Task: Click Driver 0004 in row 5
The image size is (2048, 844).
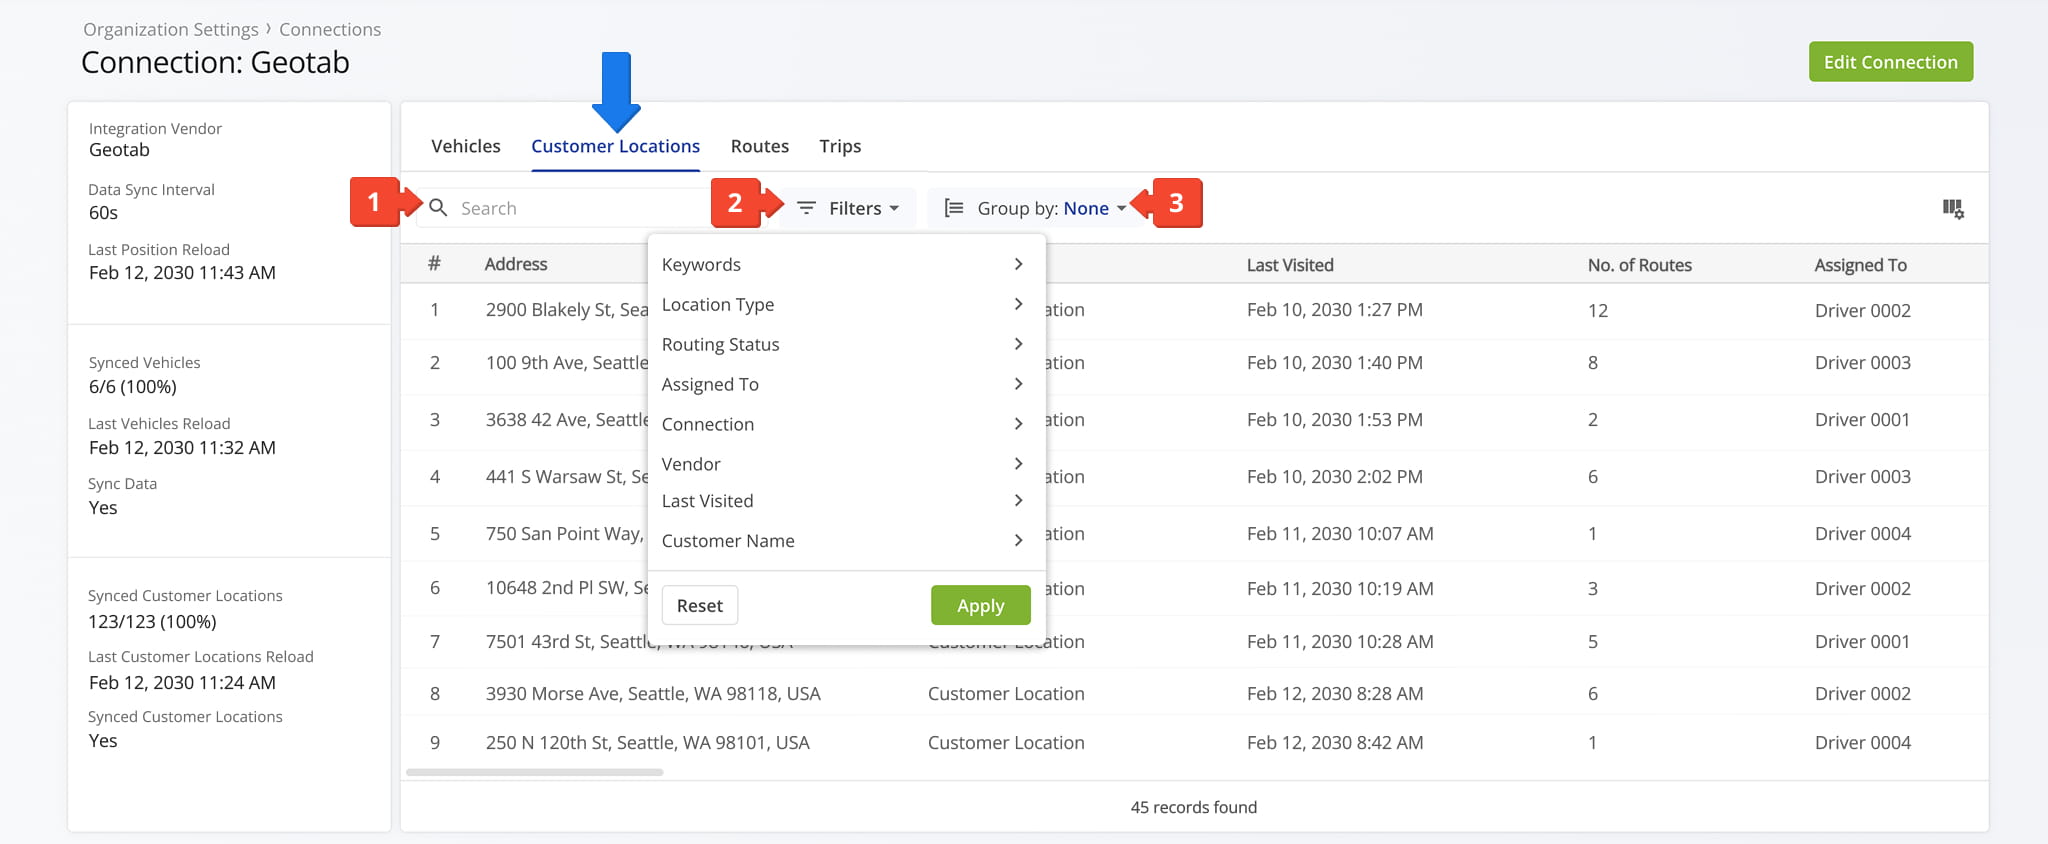Action: click(1863, 534)
